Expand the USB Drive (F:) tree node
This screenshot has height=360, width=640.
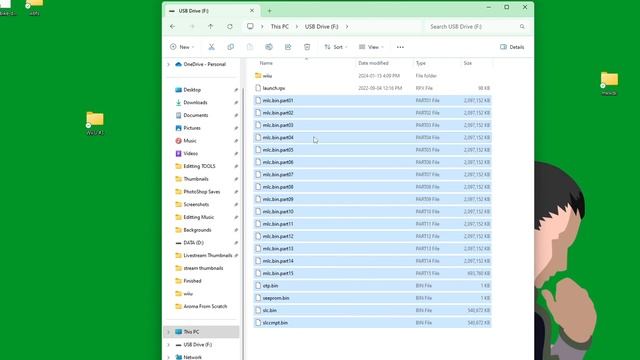pyautogui.click(x=169, y=345)
